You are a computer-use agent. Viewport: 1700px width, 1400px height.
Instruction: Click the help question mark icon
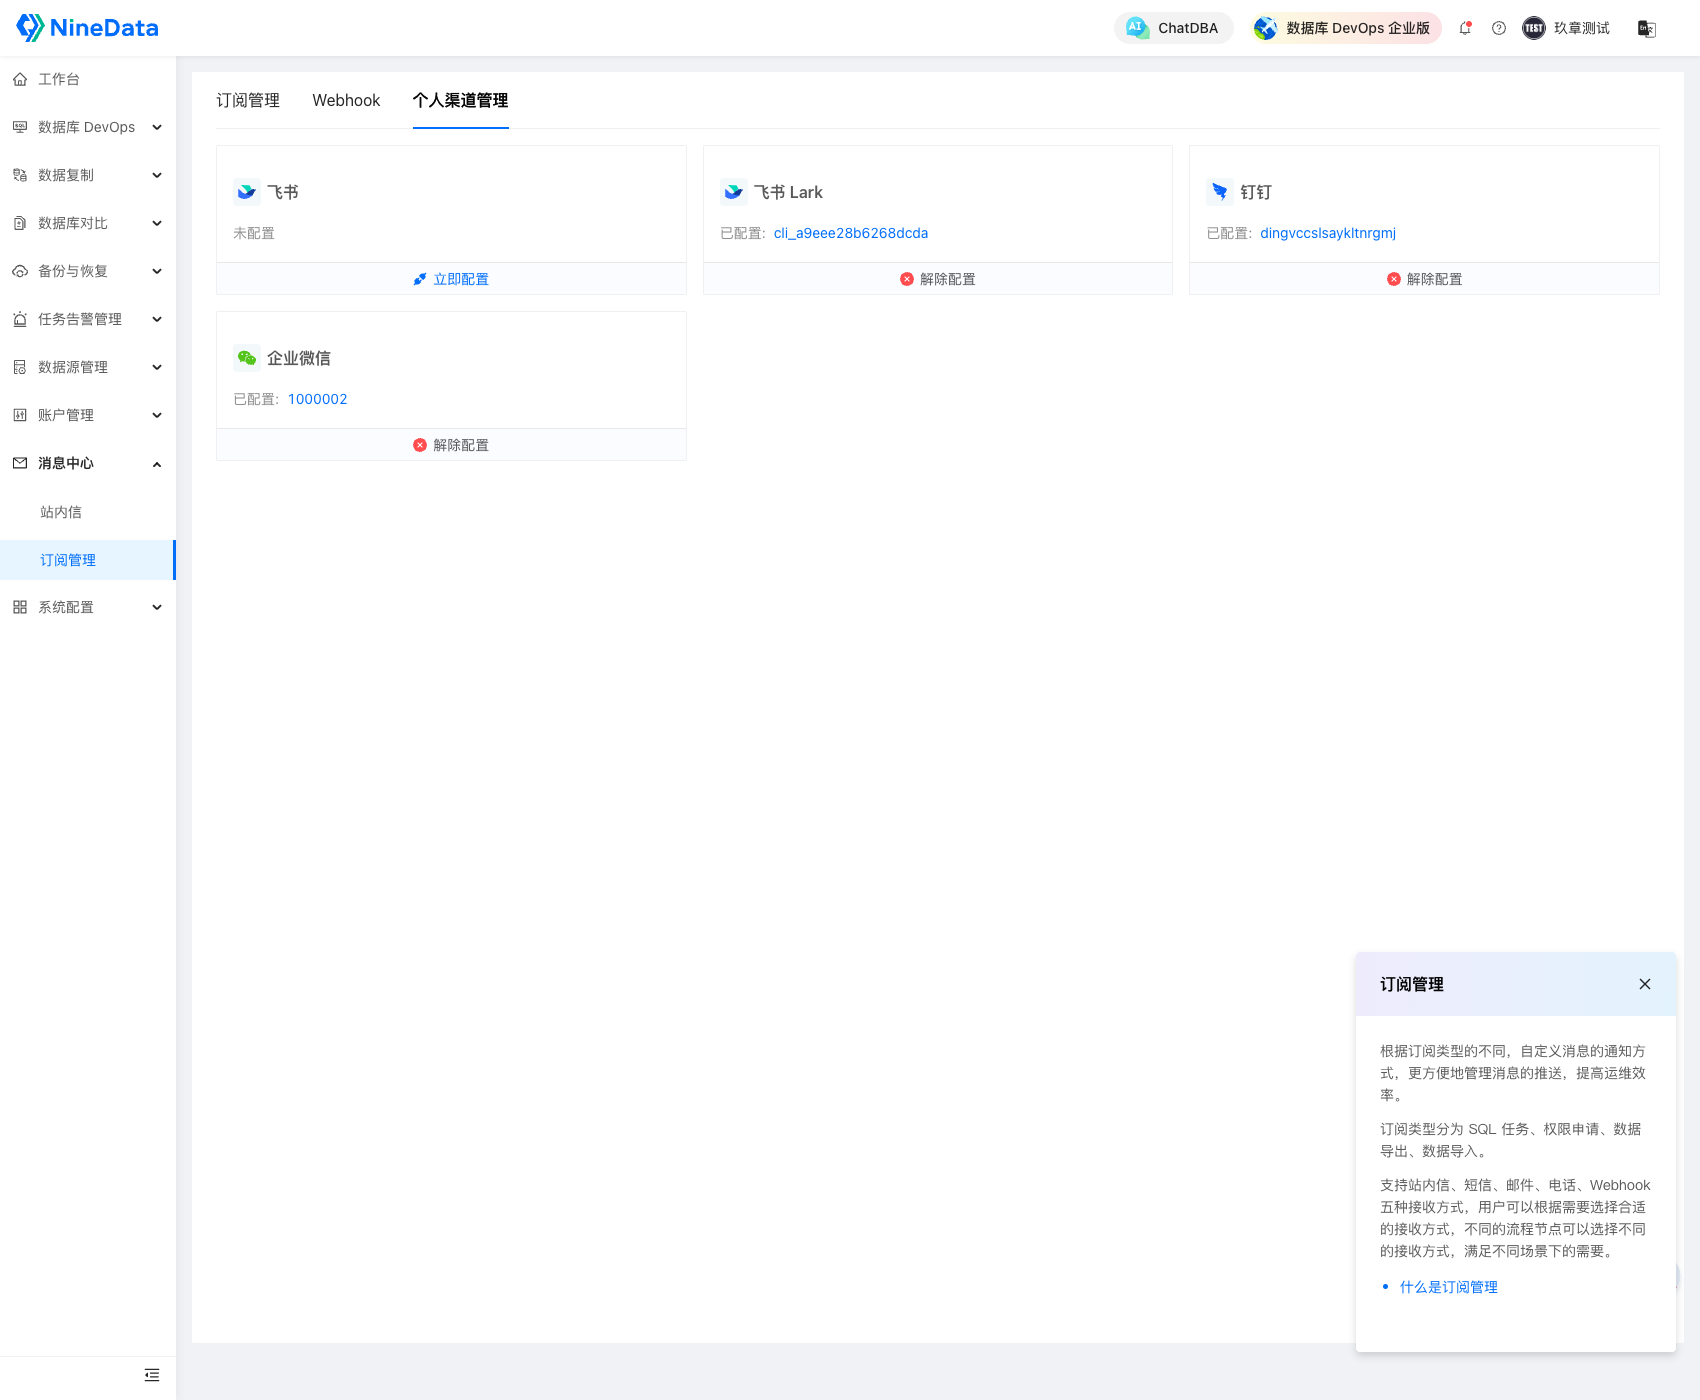[x=1498, y=28]
